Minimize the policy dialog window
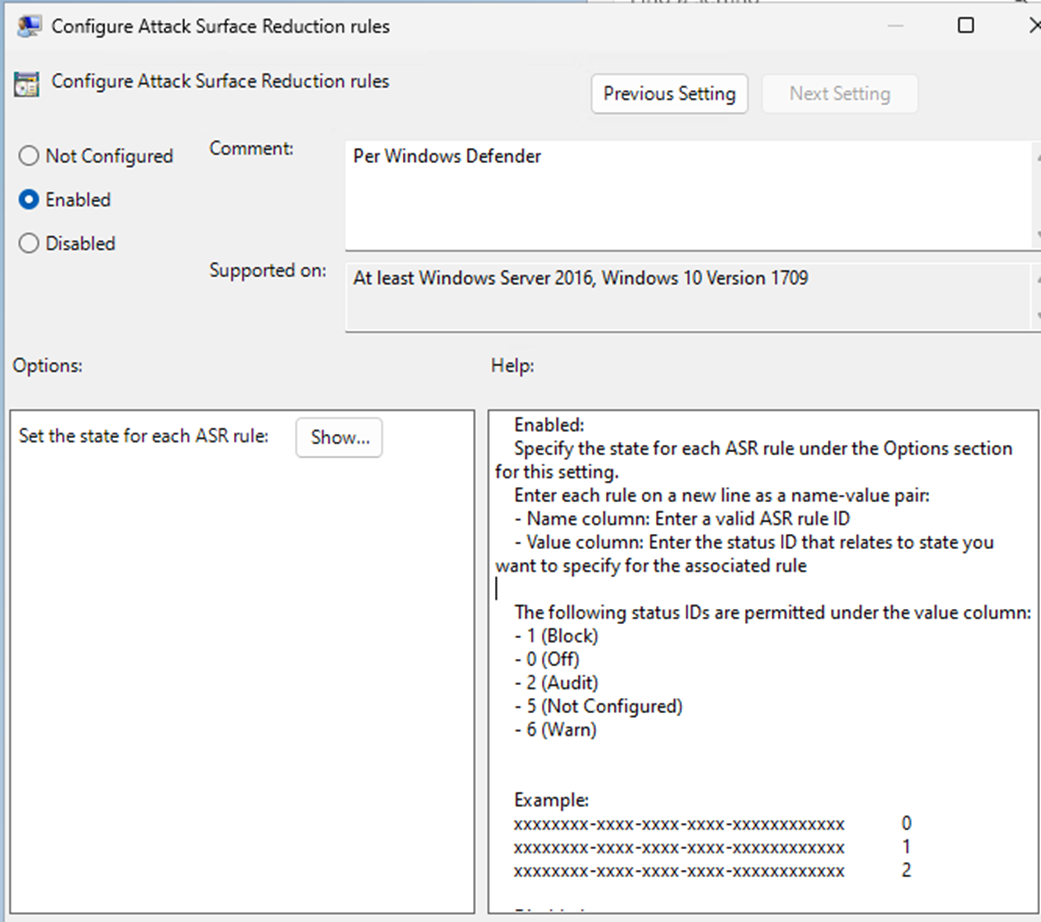The width and height of the screenshot is (1041, 922). (896, 26)
